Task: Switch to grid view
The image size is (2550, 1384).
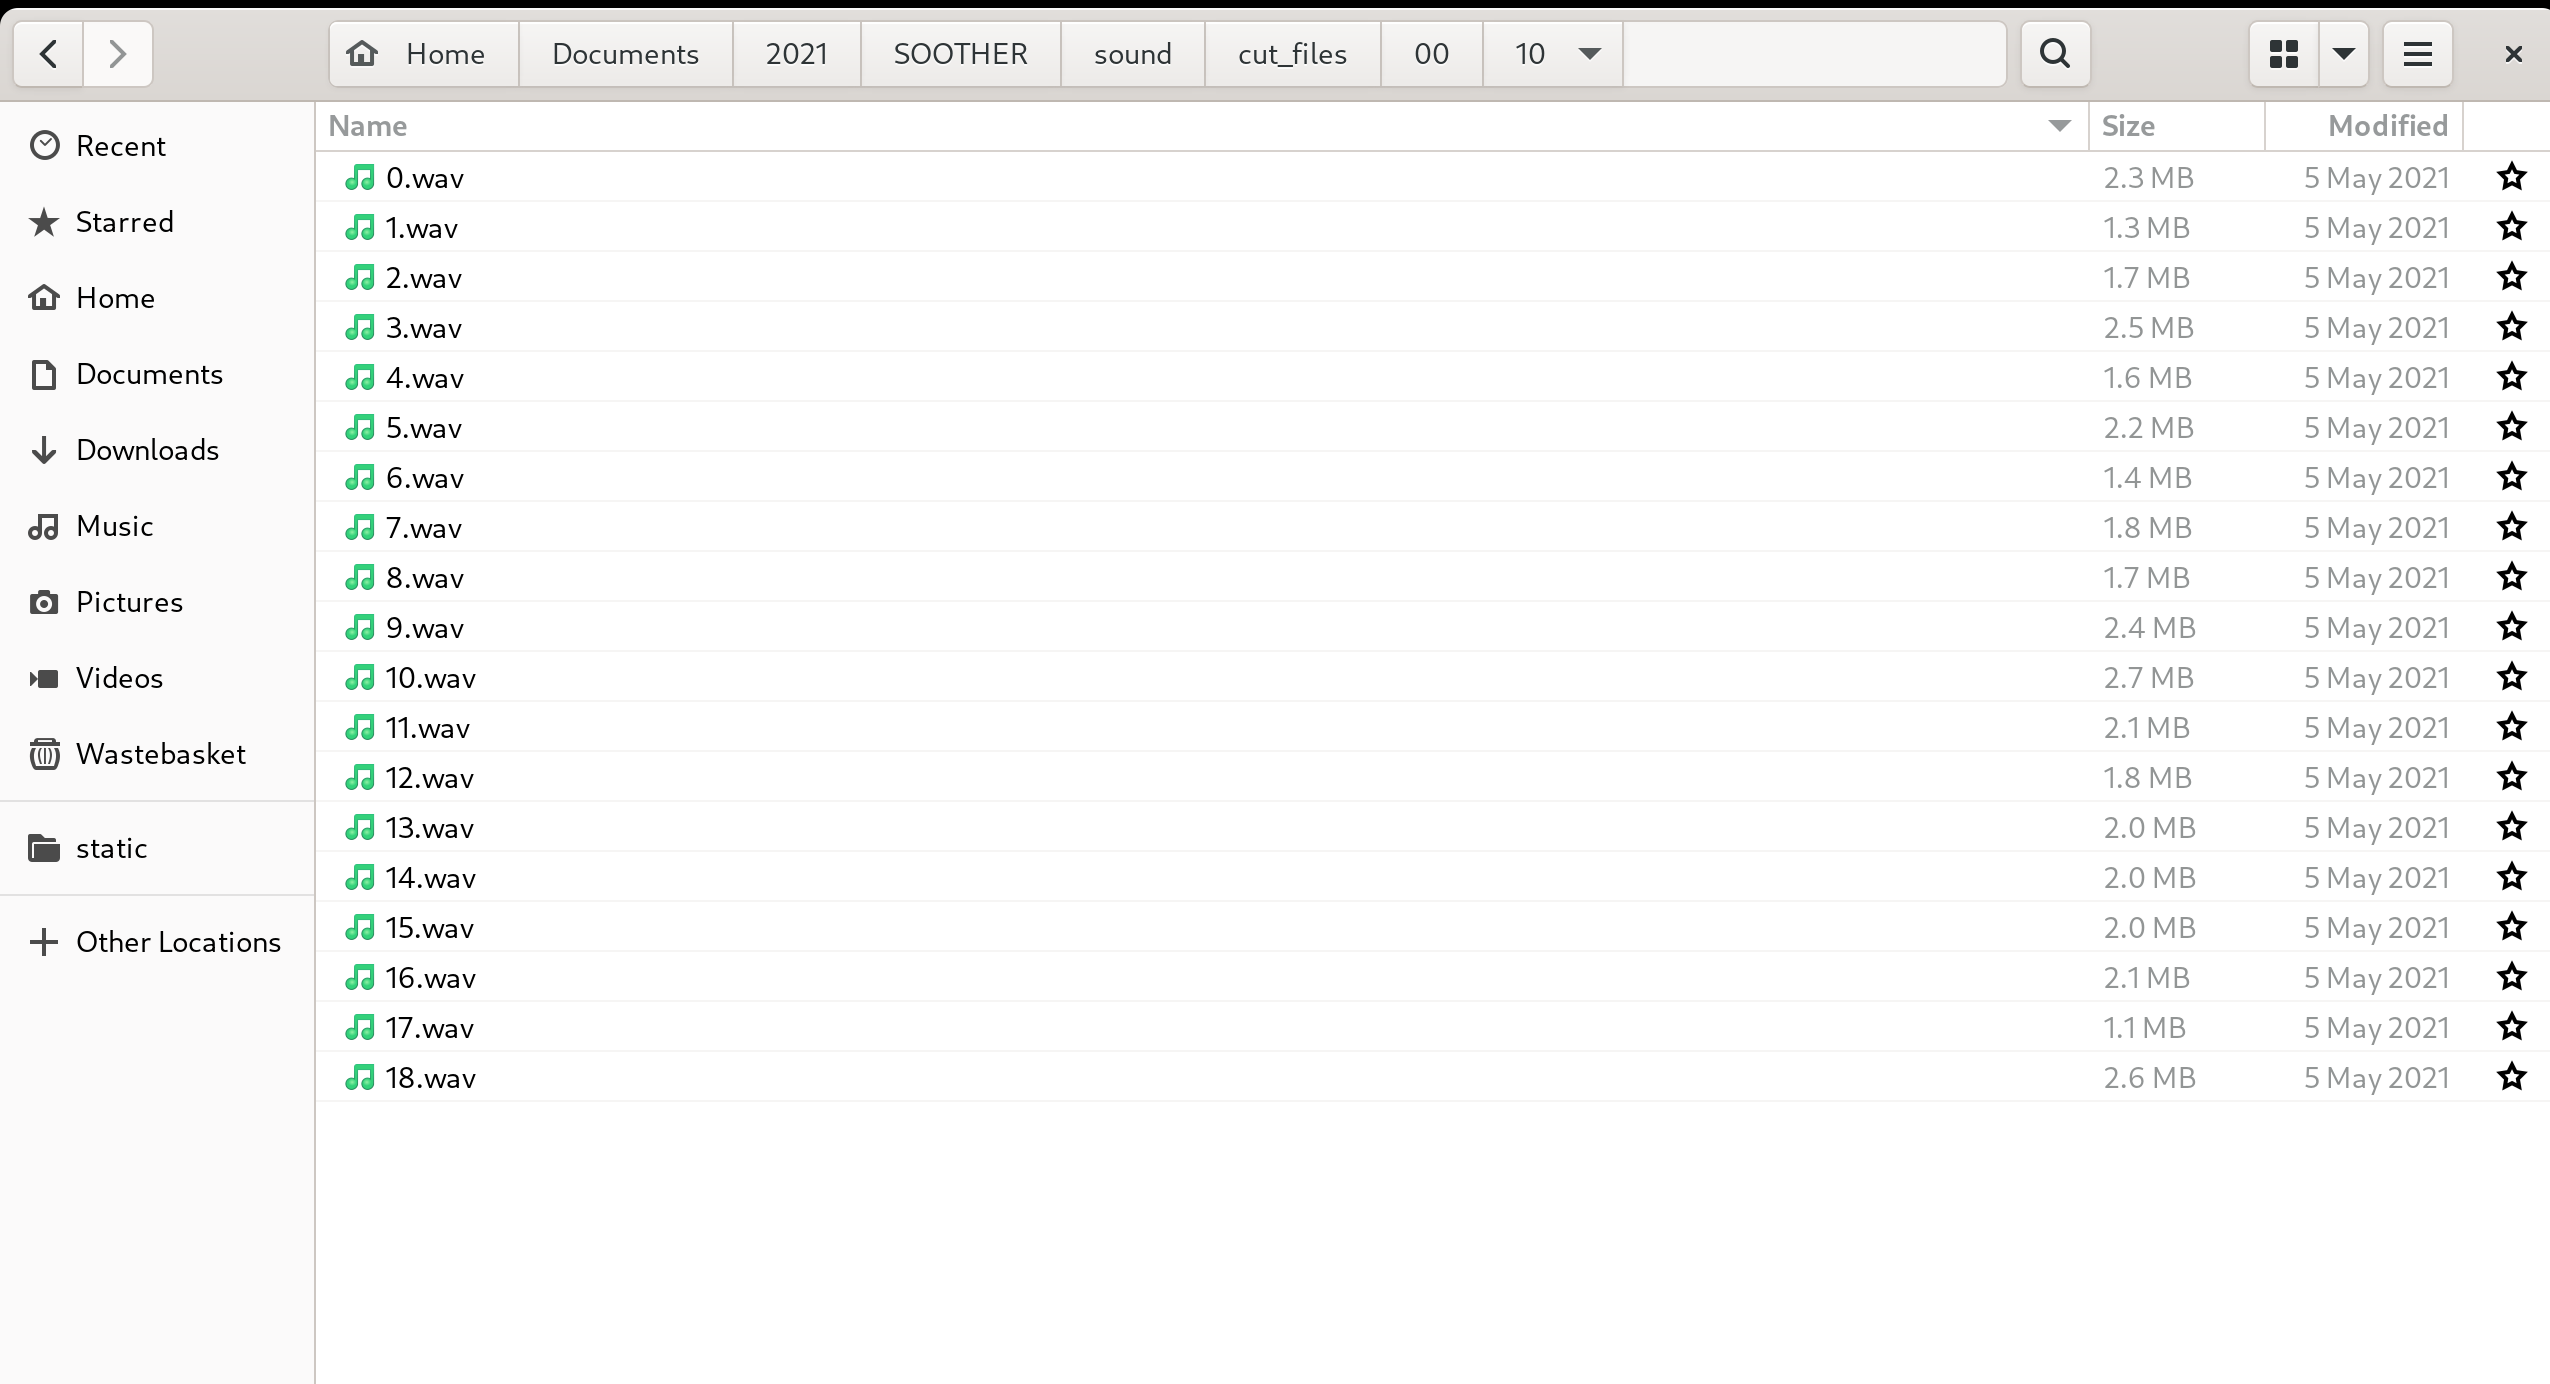Action: coord(2281,53)
